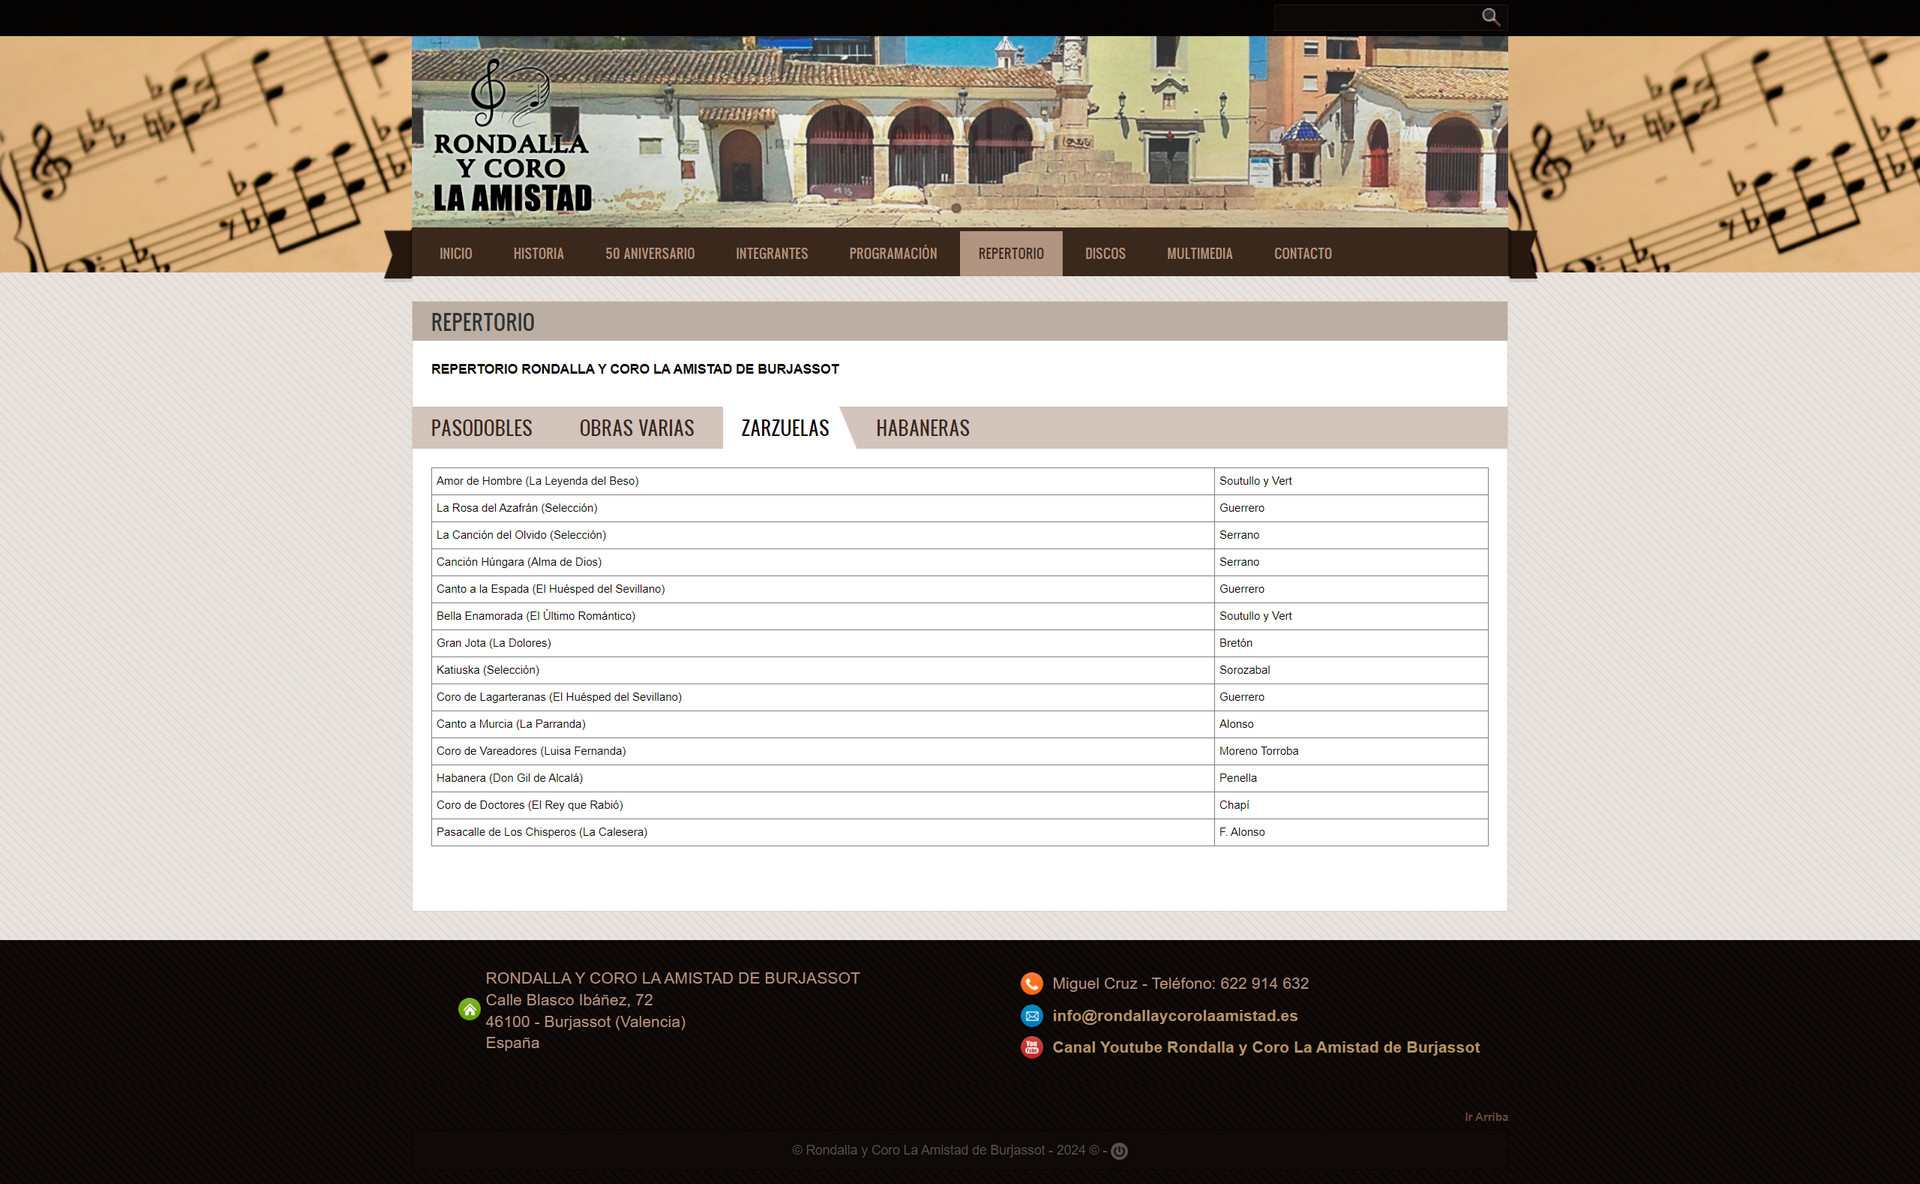1920x1184 pixels.
Task: Click the orange telephone icon
Action: 1031,984
